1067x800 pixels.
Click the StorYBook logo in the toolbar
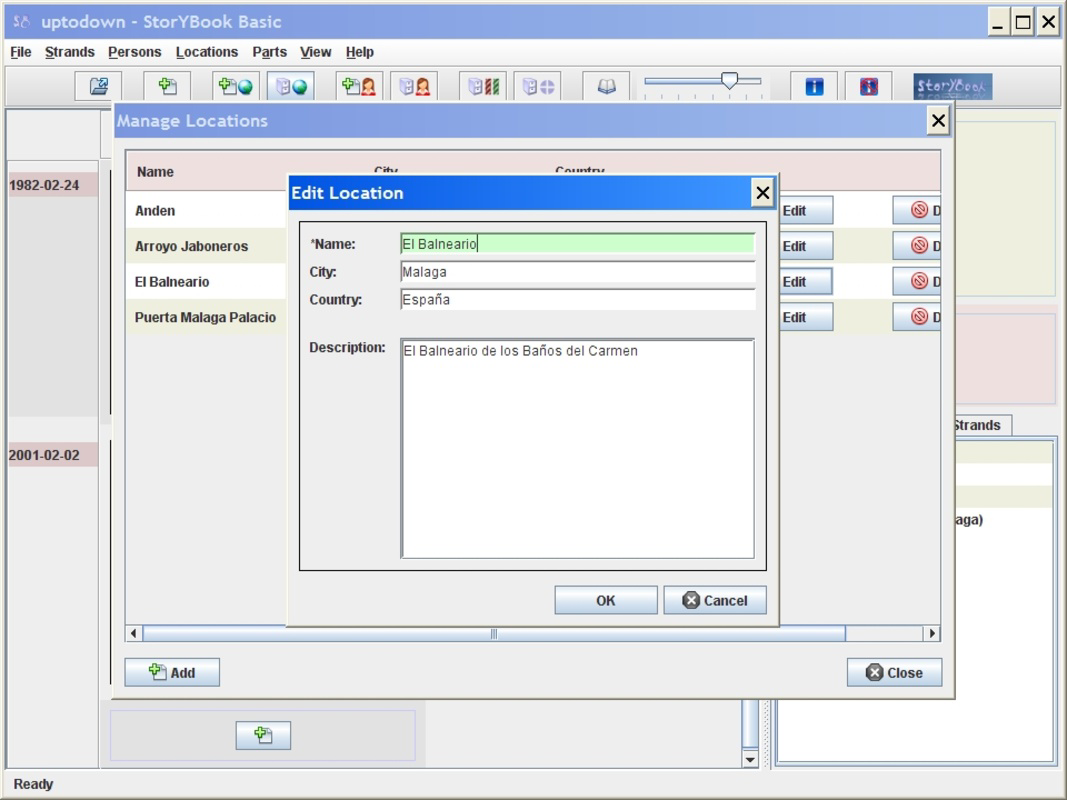[x=950, y=87]
